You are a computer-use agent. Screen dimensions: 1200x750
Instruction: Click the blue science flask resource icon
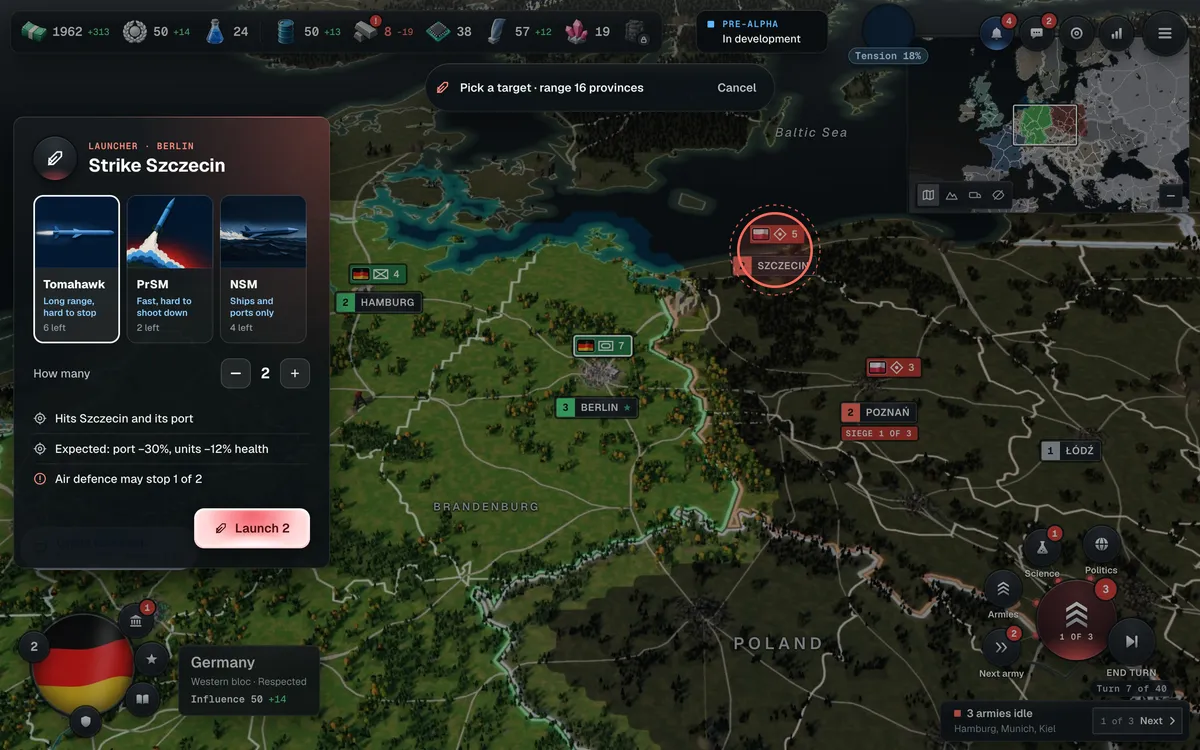pos(215,32)
